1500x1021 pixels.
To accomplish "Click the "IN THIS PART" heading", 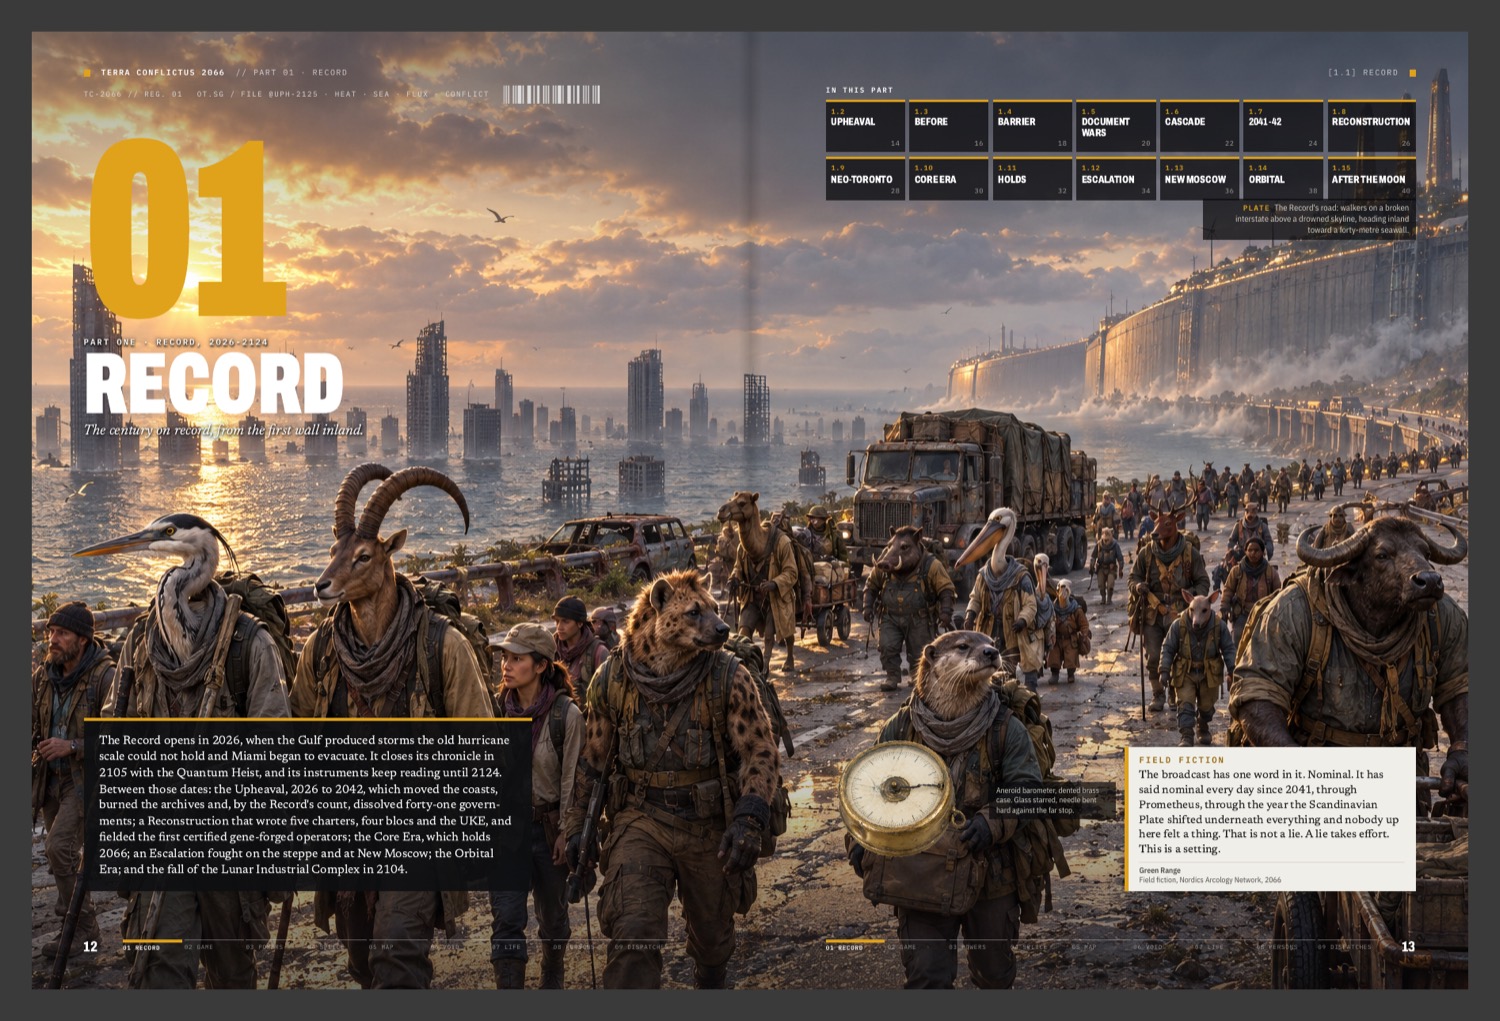I will click(x=859, y=90).
